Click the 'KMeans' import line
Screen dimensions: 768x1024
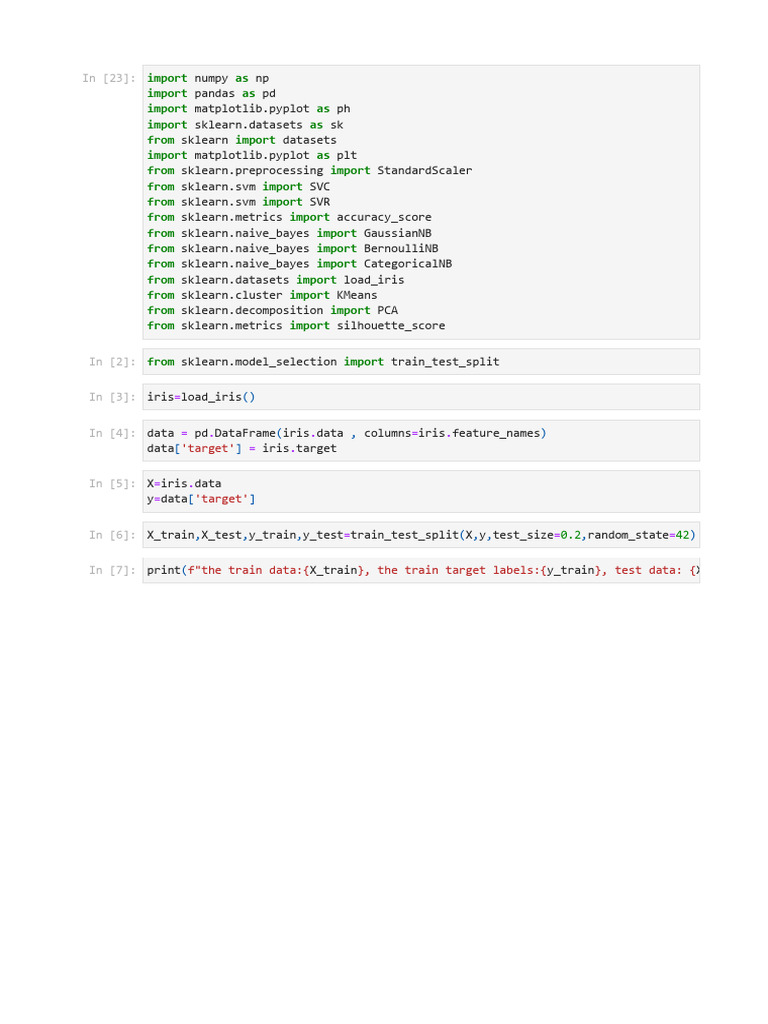click(262, 295)
